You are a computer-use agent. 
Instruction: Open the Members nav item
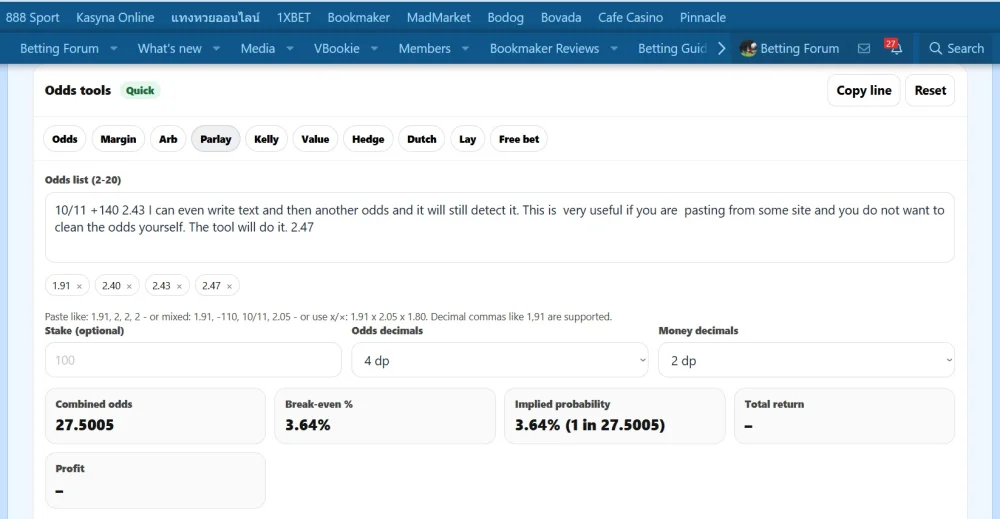click(x=425, y=48)
